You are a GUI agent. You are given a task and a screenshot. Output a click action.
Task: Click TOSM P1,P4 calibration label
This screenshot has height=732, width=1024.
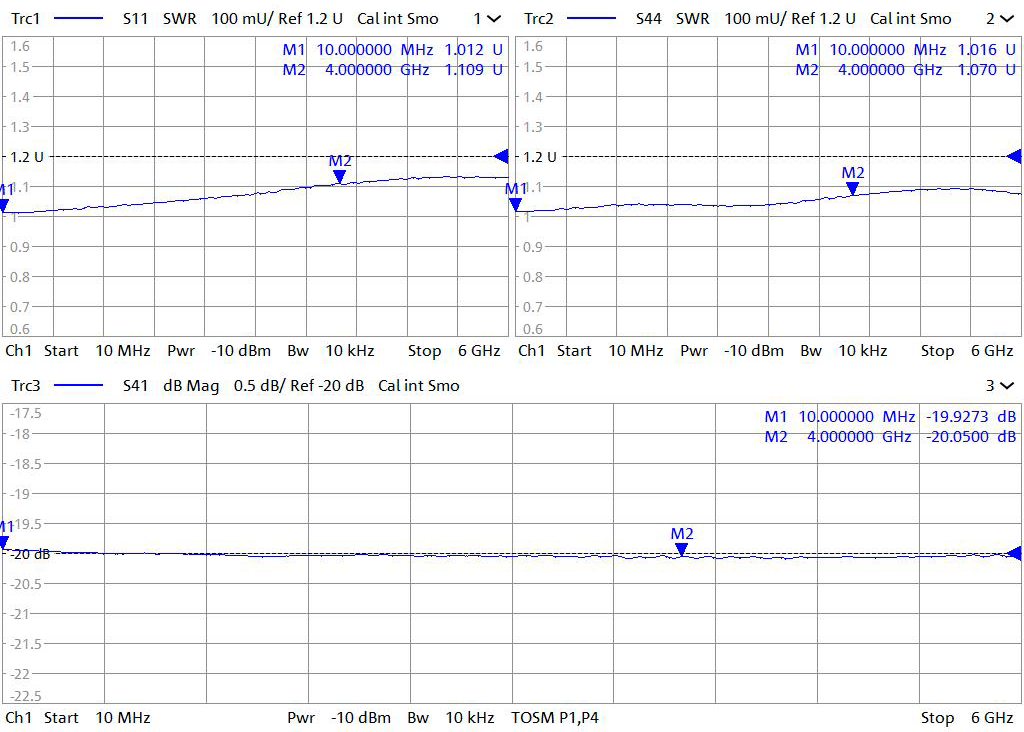[555, 718]
